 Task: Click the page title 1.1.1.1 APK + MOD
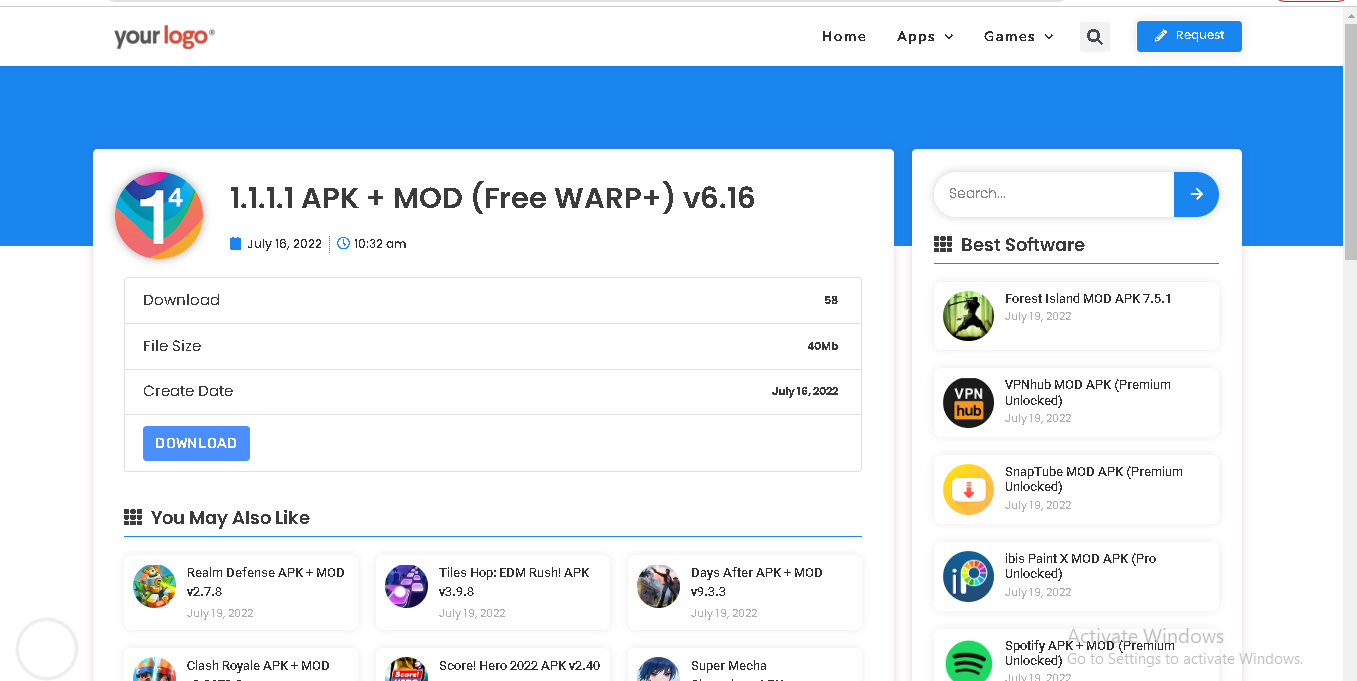(492, 198)
